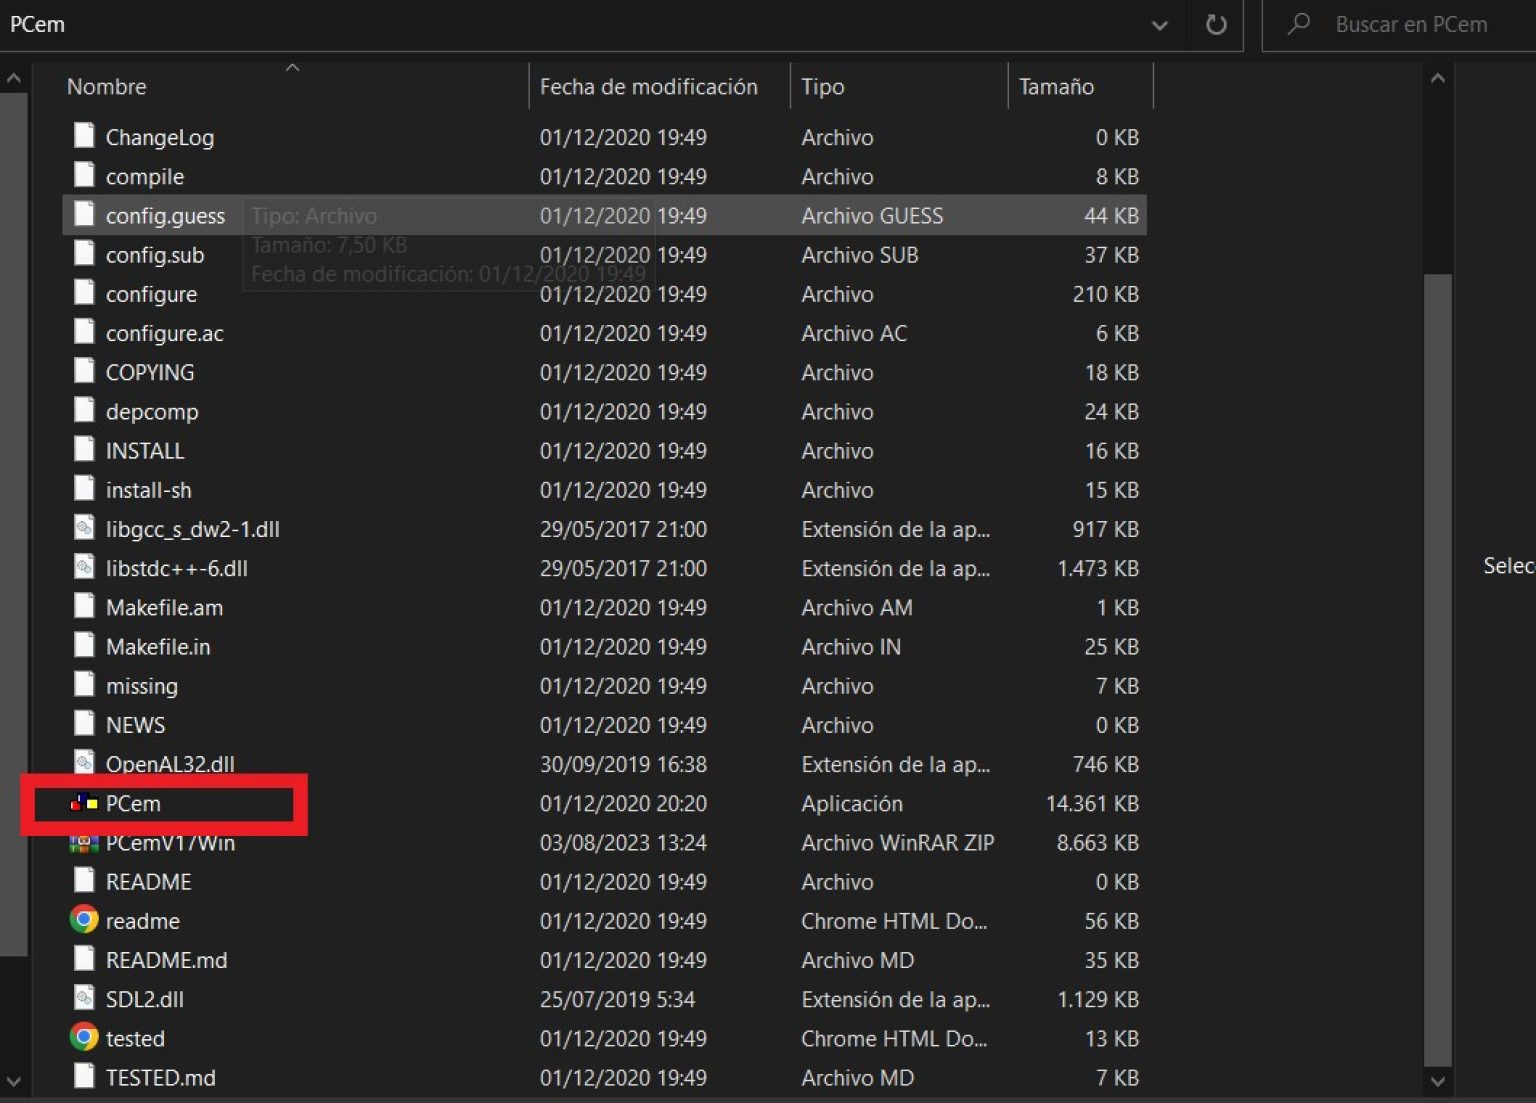
Task: Sort files by Tipo column
Action: 822,87
